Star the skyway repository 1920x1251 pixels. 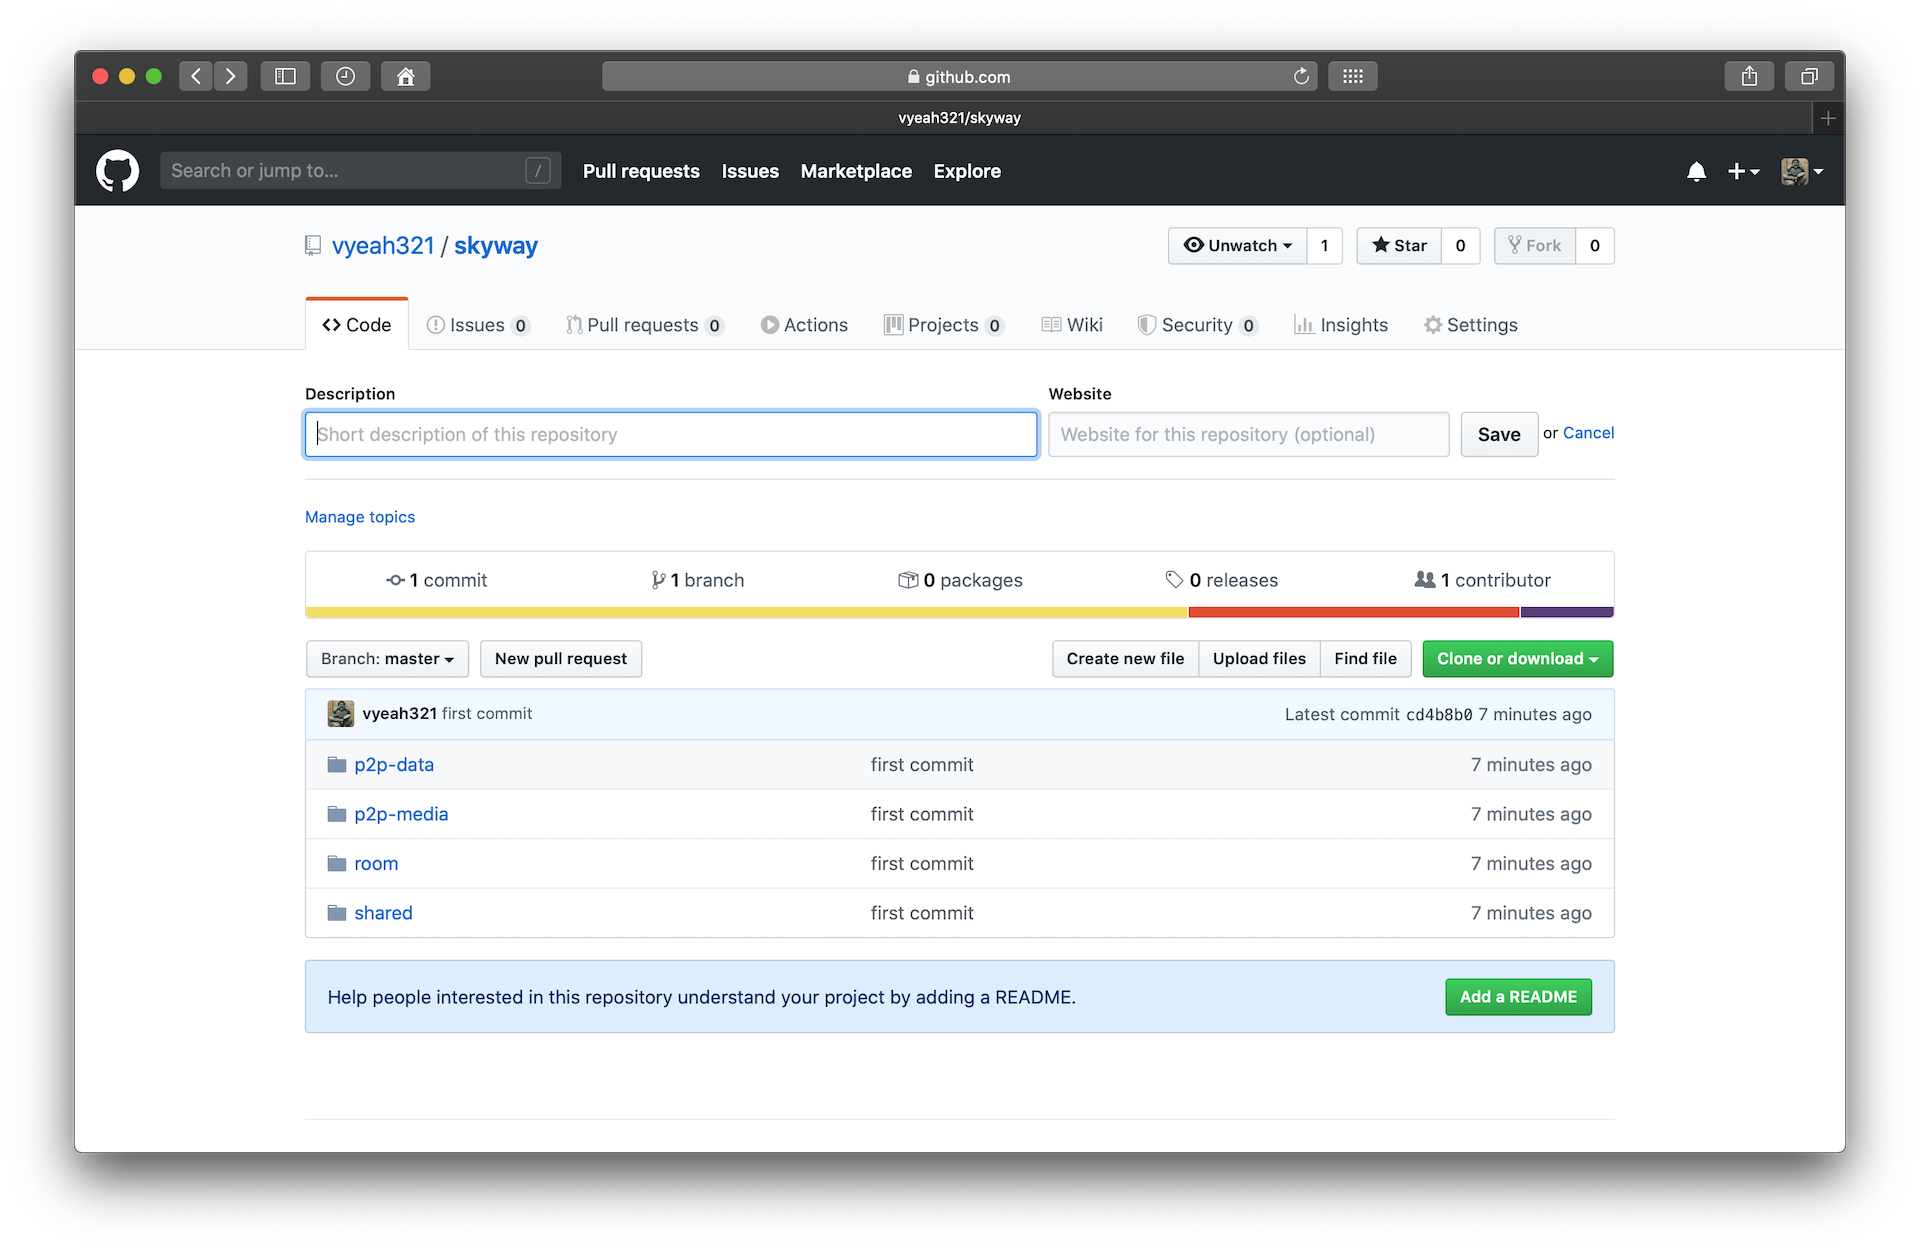(1399, 245)
